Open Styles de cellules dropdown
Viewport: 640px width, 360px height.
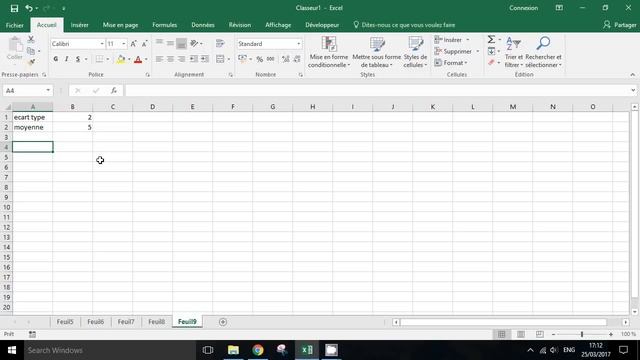(x=416, y=52)
